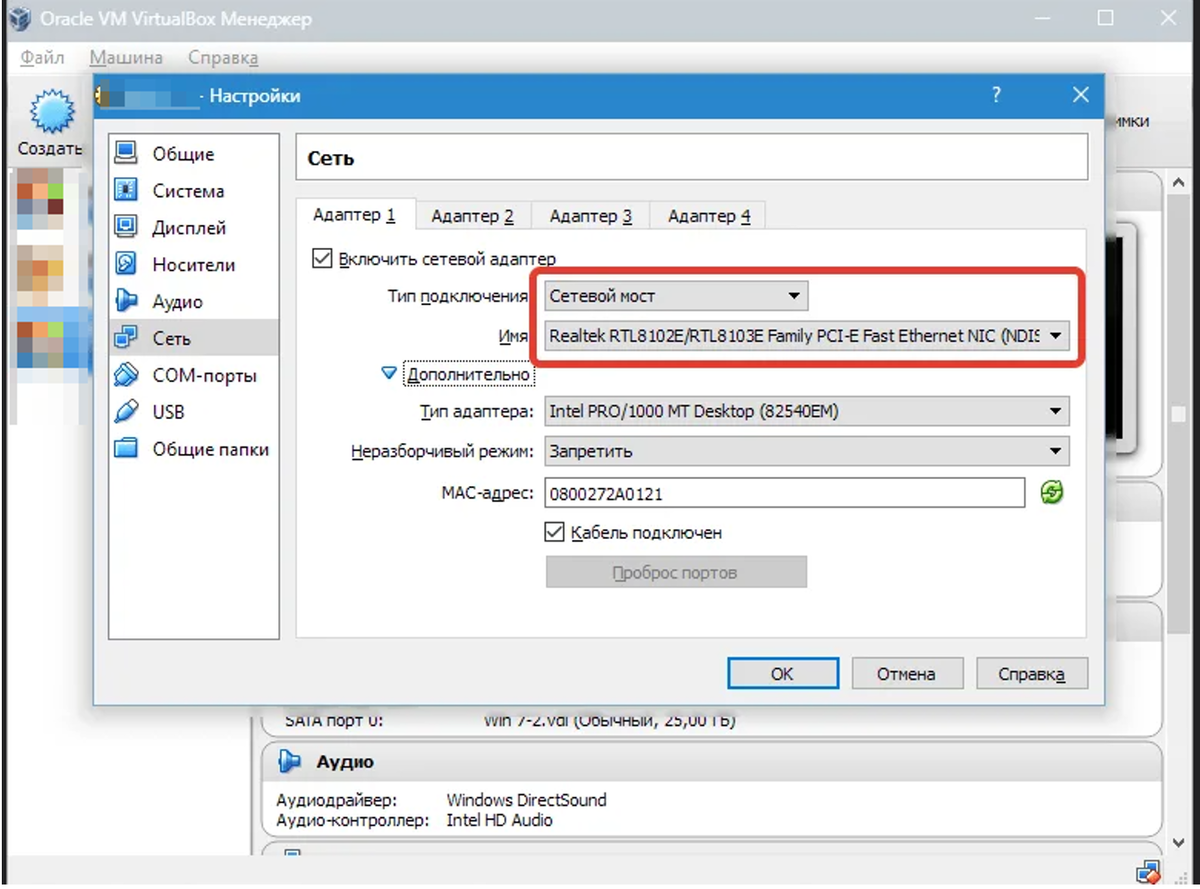Switch to Адаптер 2 tab
The height and width of the screenshot is (889, 1200).
472,215
